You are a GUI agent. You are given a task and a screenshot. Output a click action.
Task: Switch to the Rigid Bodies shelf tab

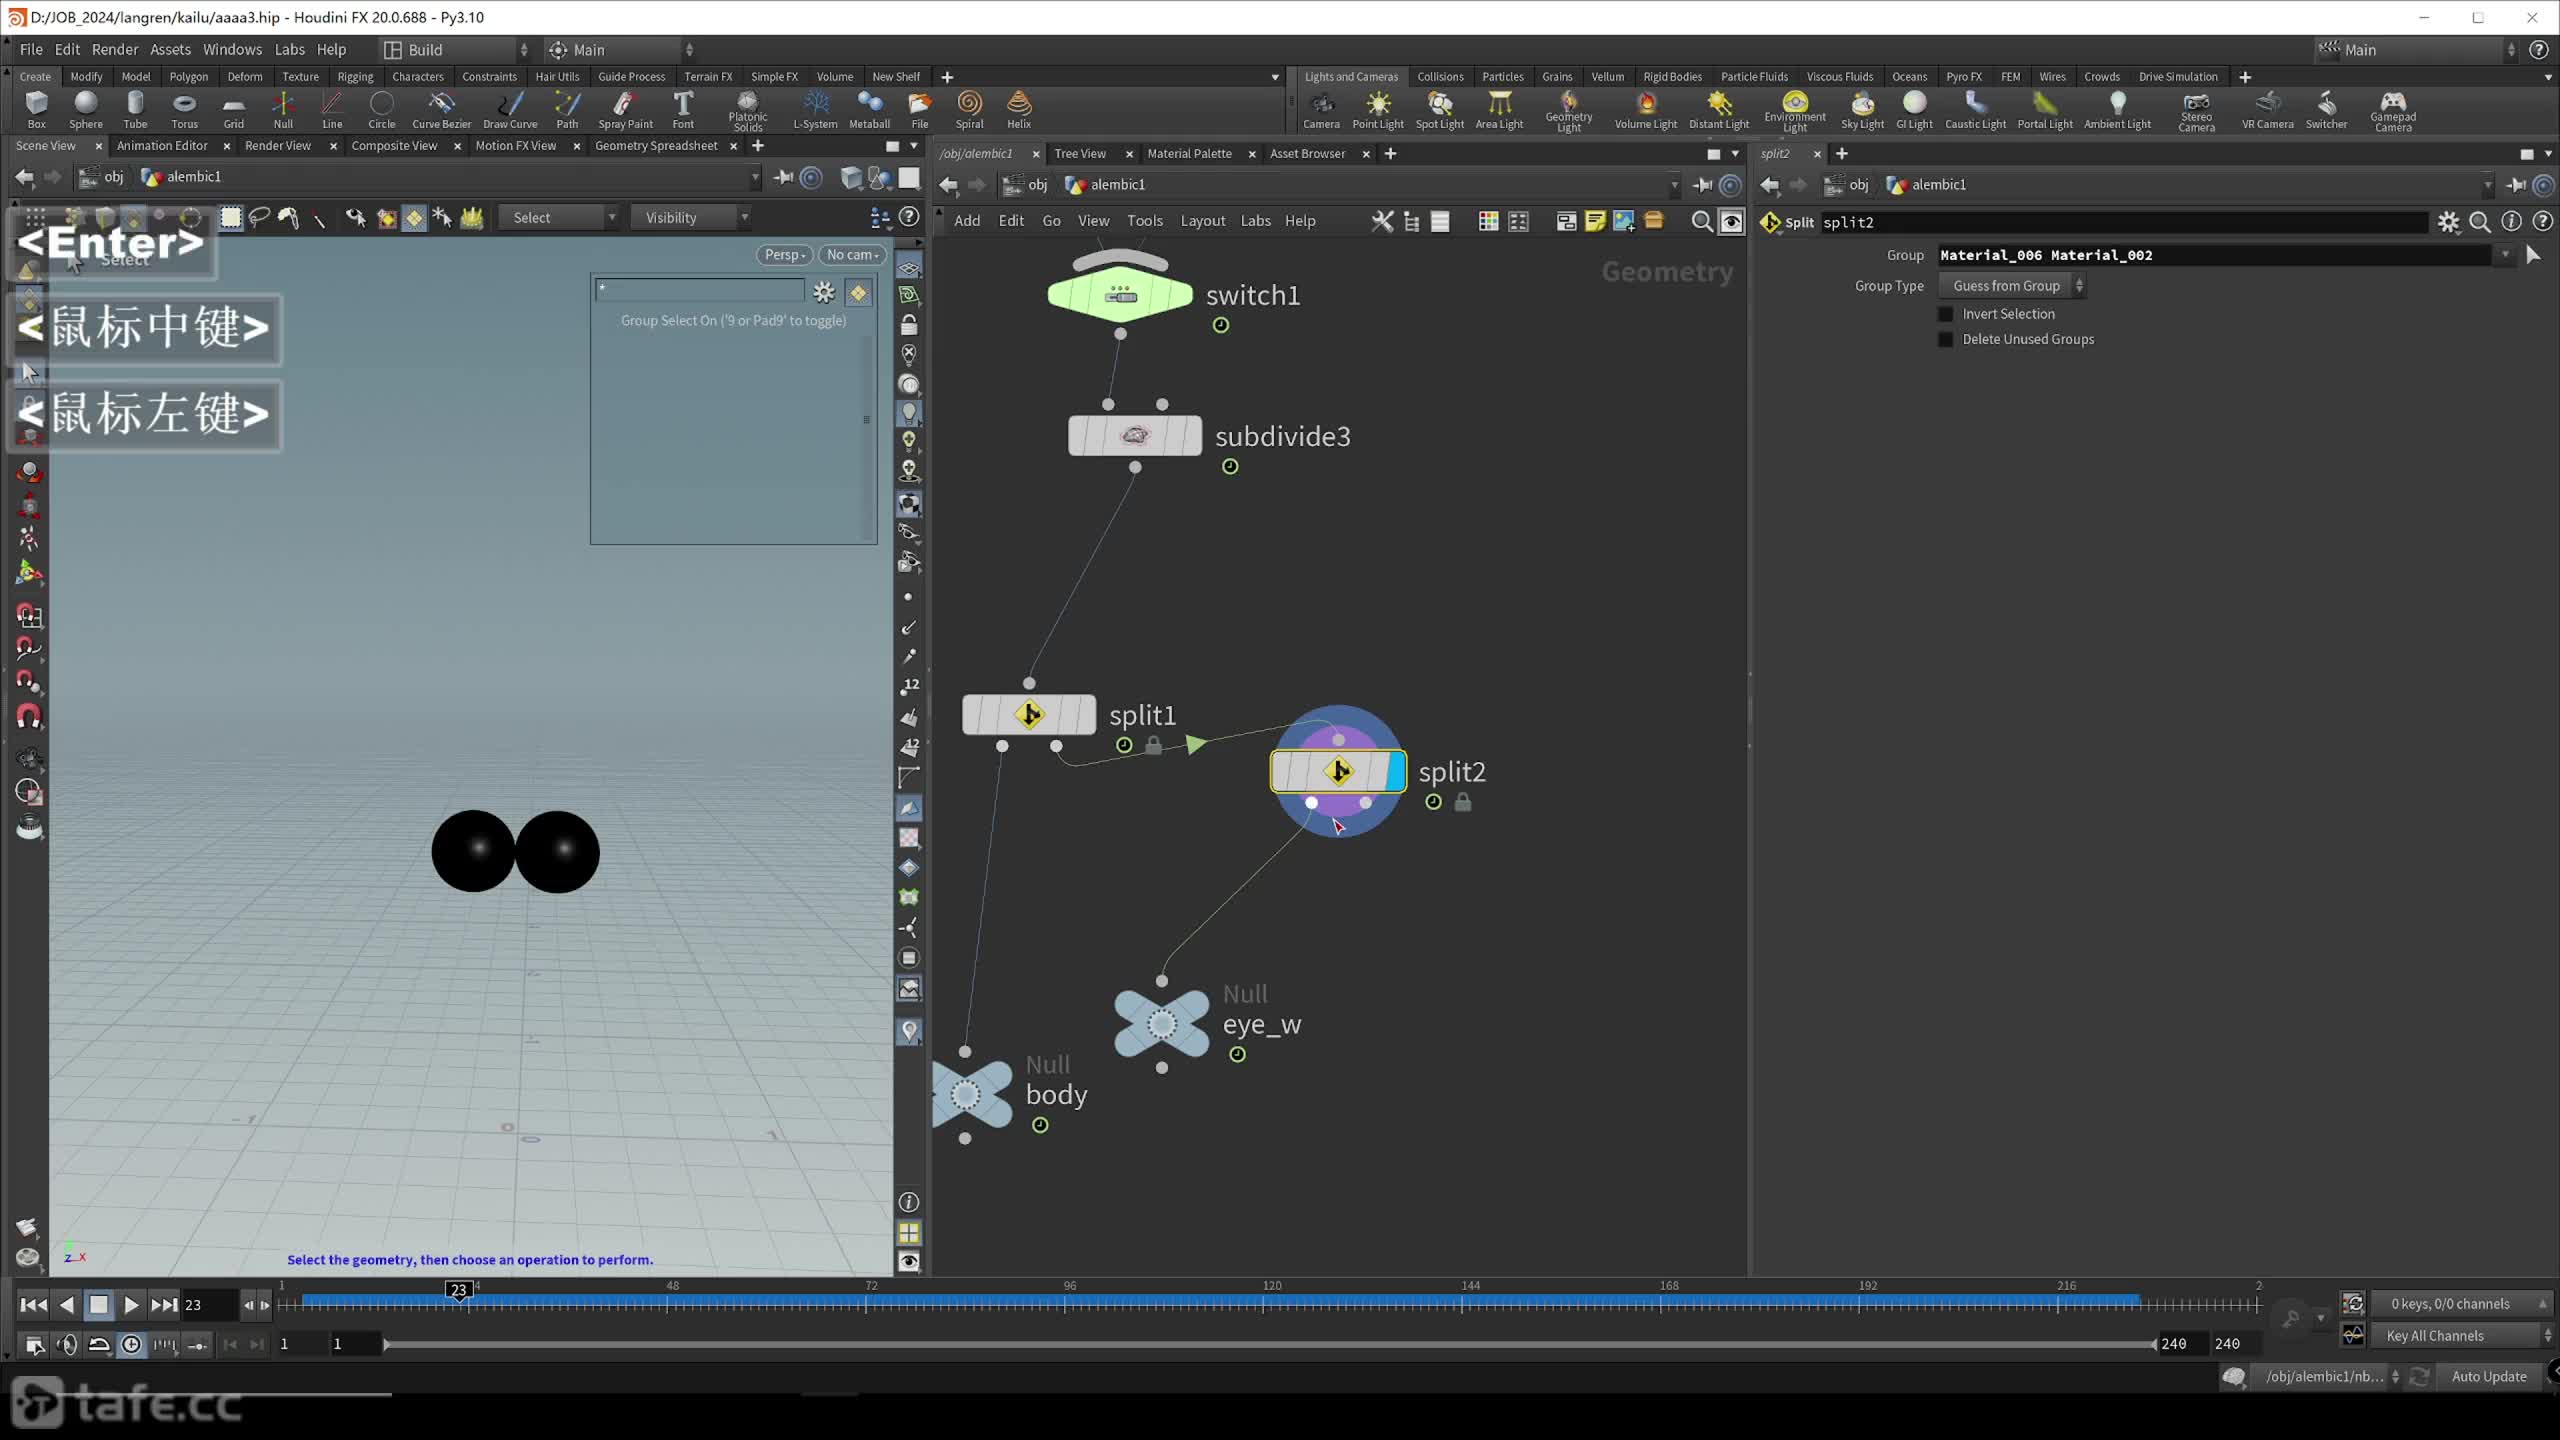1672,77
